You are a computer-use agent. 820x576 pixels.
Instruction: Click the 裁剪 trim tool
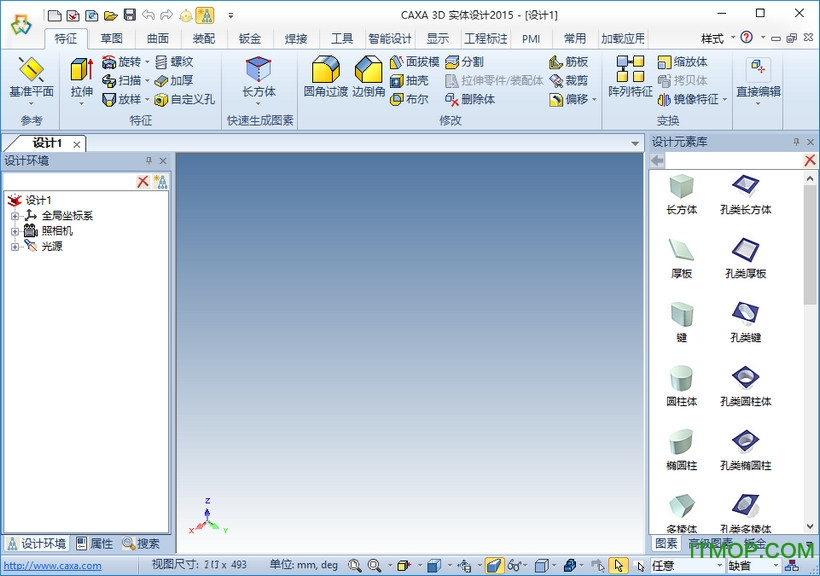568,80
